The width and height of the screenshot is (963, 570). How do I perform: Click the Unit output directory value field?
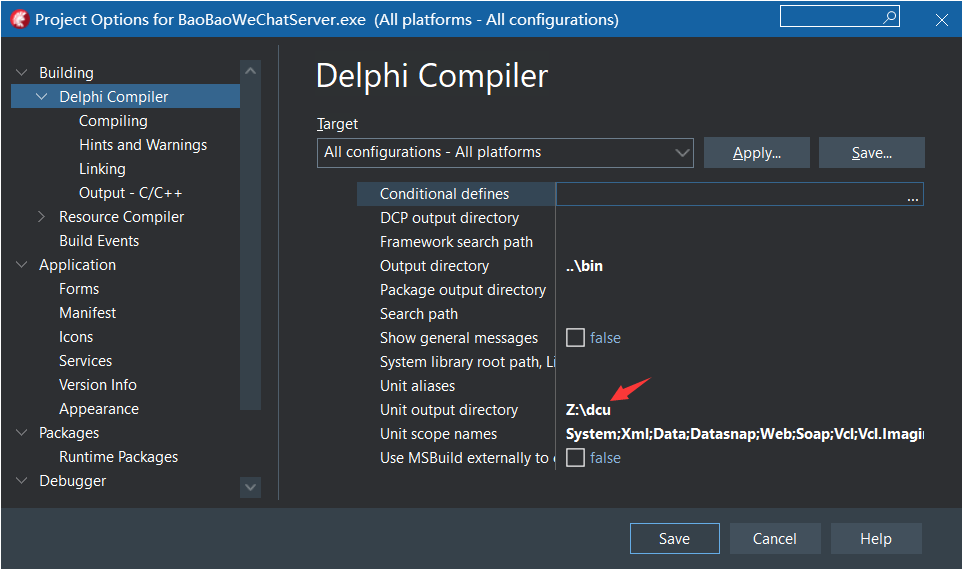pyautogui.click(x=740, y=410)
